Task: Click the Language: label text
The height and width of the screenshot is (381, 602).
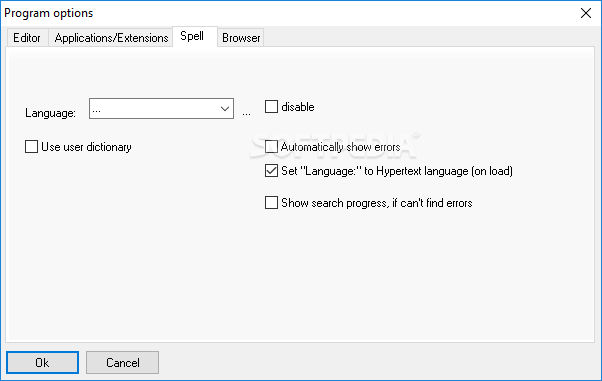Action: tap(50, 113)
